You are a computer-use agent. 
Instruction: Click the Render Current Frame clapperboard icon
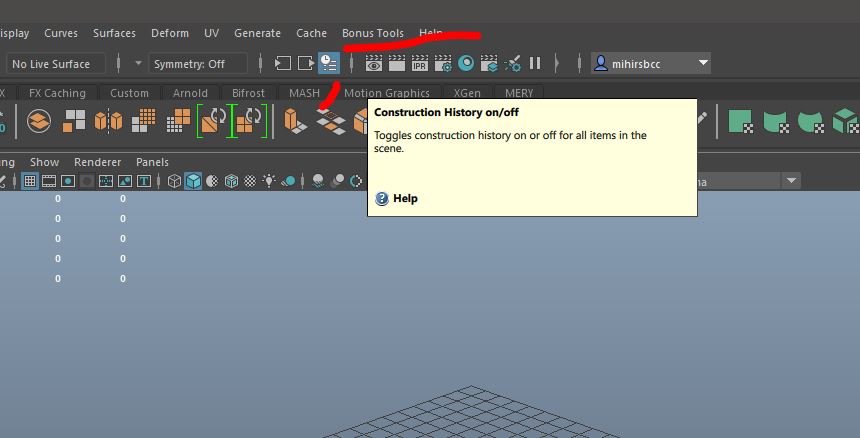397,64
